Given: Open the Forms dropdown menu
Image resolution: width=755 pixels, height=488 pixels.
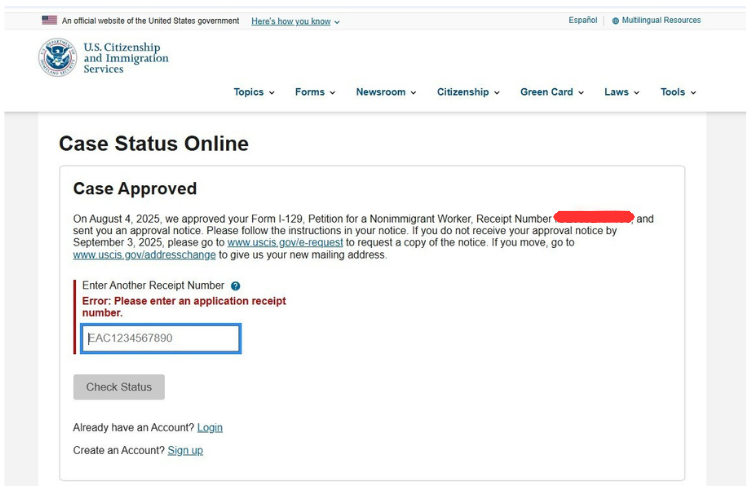Looking at the screenshot, I should pyautogui.click(x=315, y=92).
